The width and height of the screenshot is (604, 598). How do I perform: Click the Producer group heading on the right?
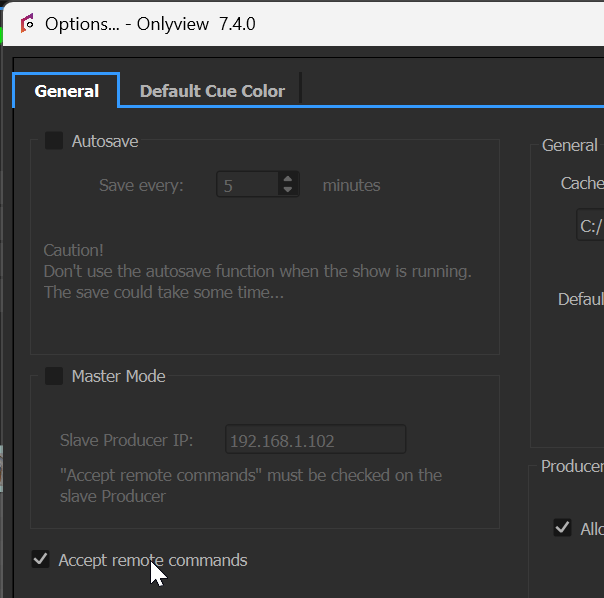coord(572,466)
